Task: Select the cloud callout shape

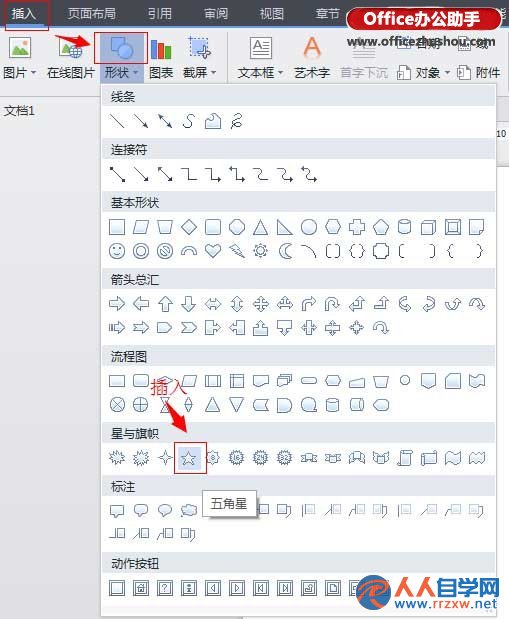Action: [x=189, y=510]
